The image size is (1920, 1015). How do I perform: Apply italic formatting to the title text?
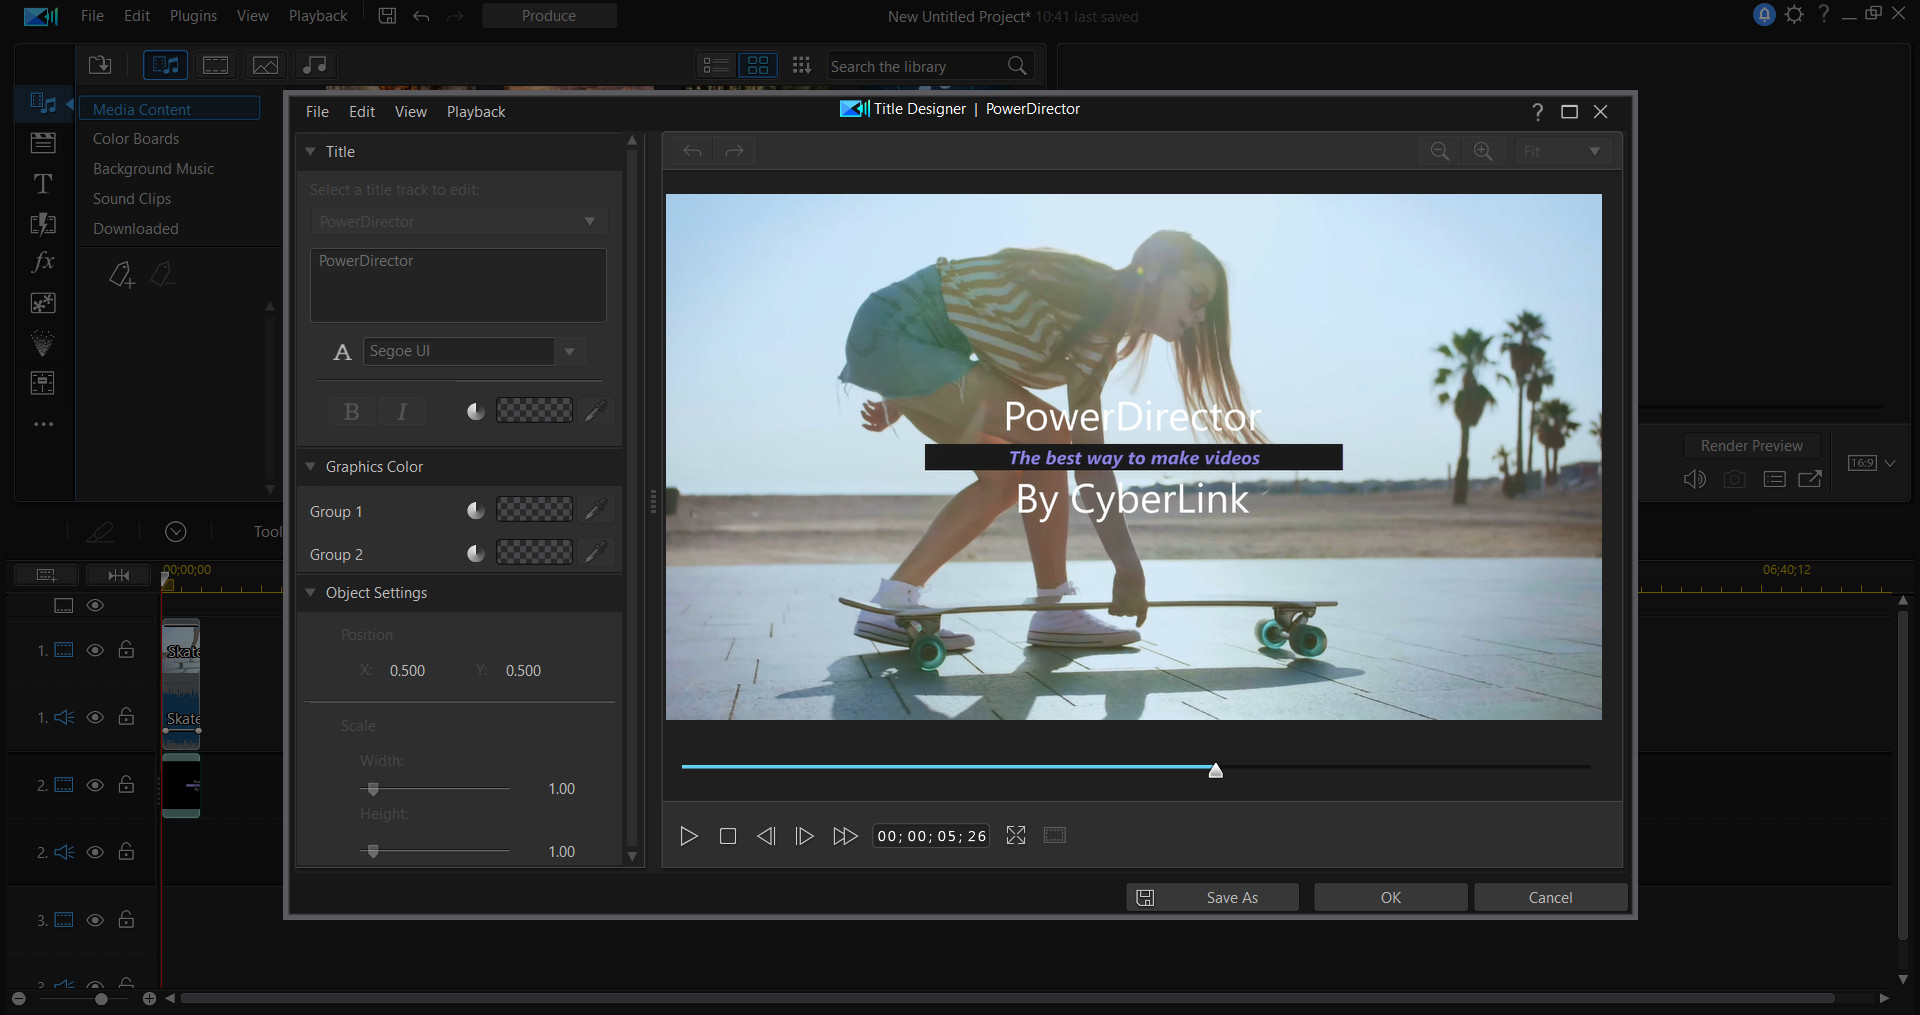click(402, 411)
